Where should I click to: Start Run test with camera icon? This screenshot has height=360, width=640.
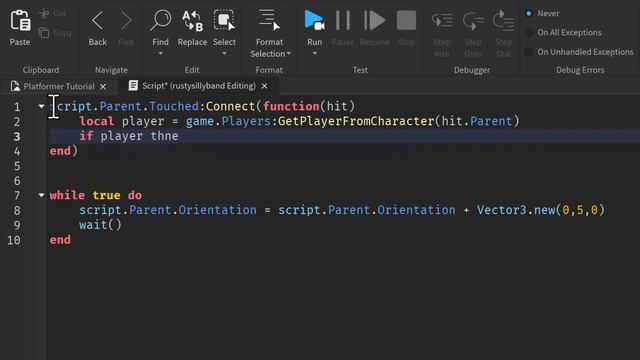[314, 20]
